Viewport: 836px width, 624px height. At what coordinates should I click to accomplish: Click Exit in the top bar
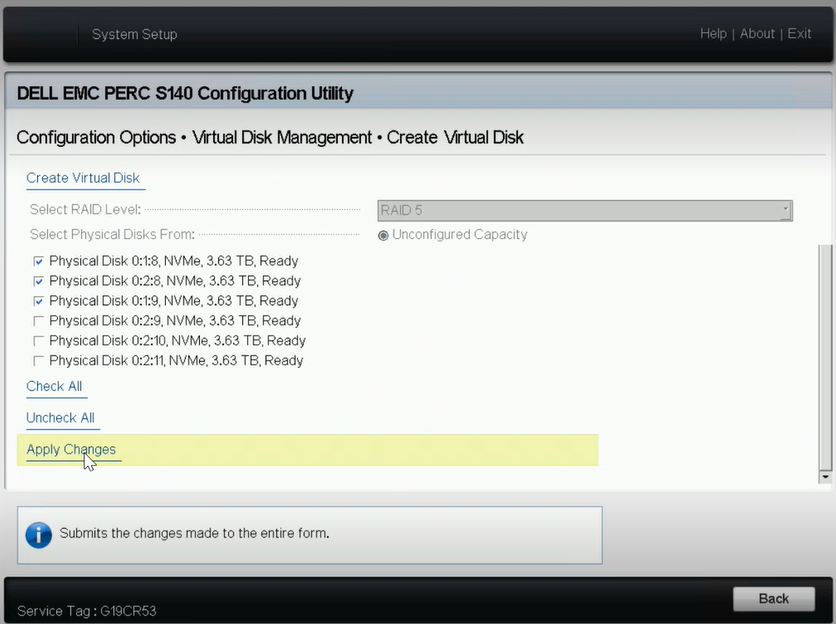tap(799, 34)
